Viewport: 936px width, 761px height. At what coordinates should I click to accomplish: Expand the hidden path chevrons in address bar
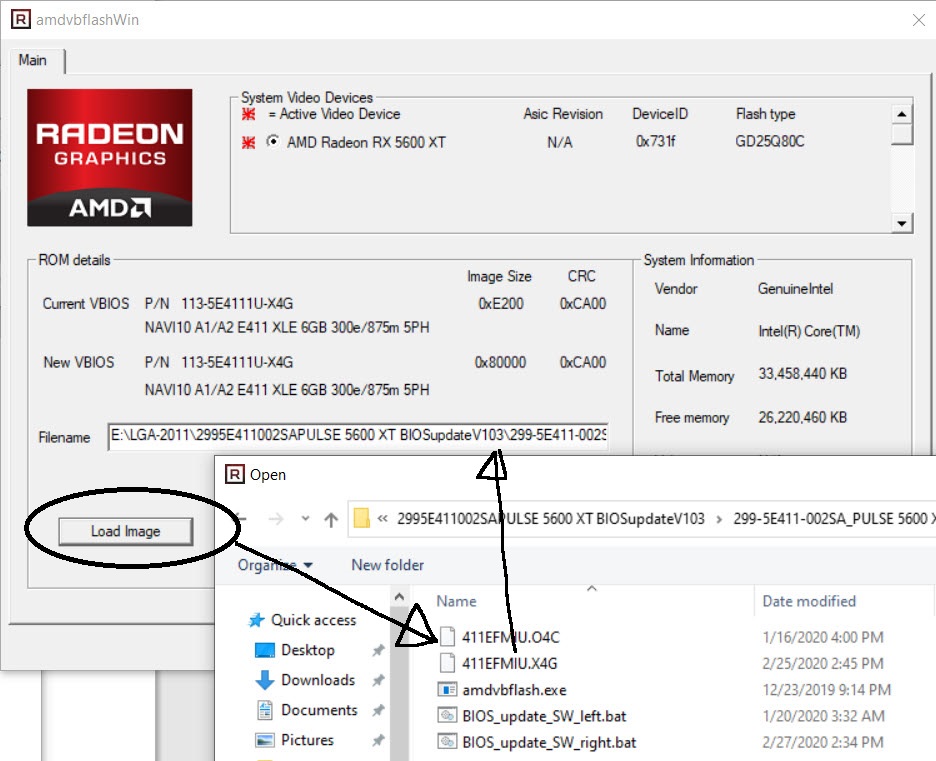pos(383,519)
